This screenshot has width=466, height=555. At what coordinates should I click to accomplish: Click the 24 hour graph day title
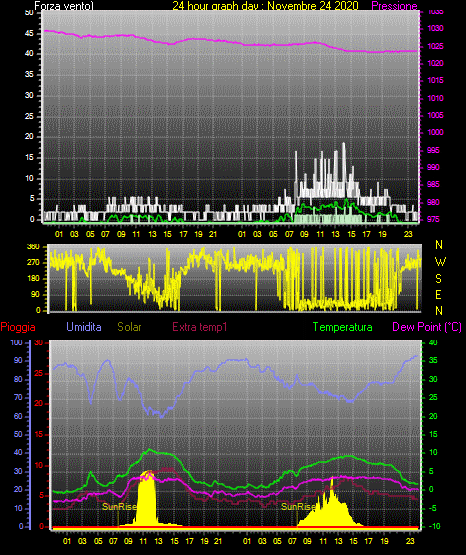[x=265, y=6]
